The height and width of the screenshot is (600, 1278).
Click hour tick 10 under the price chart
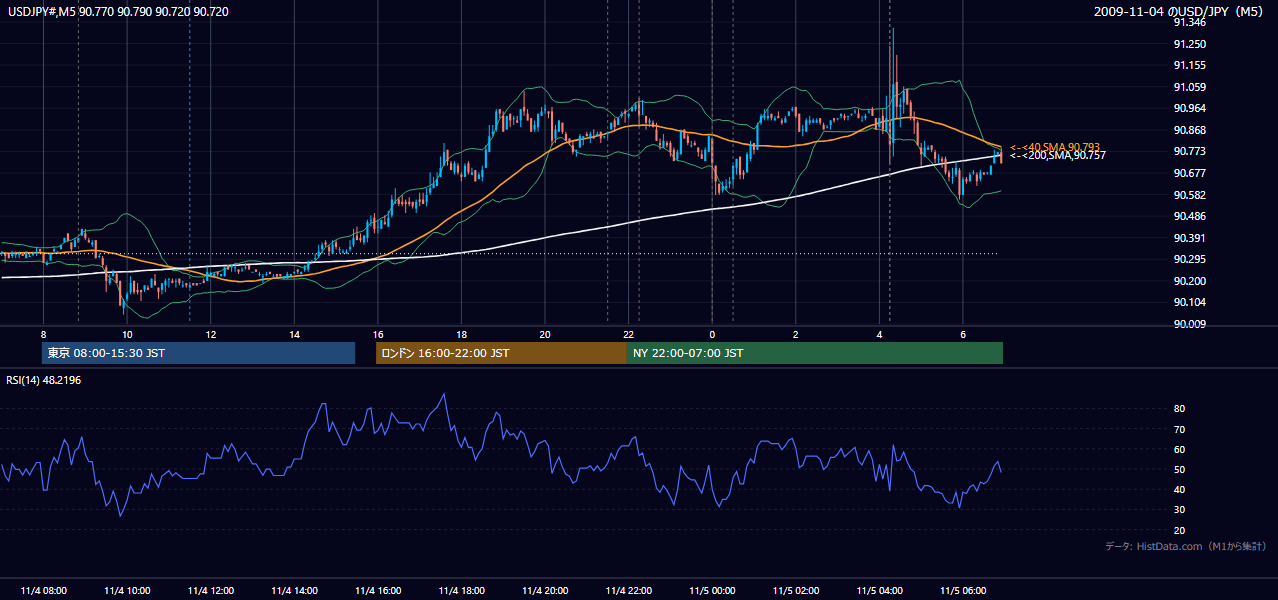(x=127, y=334)
